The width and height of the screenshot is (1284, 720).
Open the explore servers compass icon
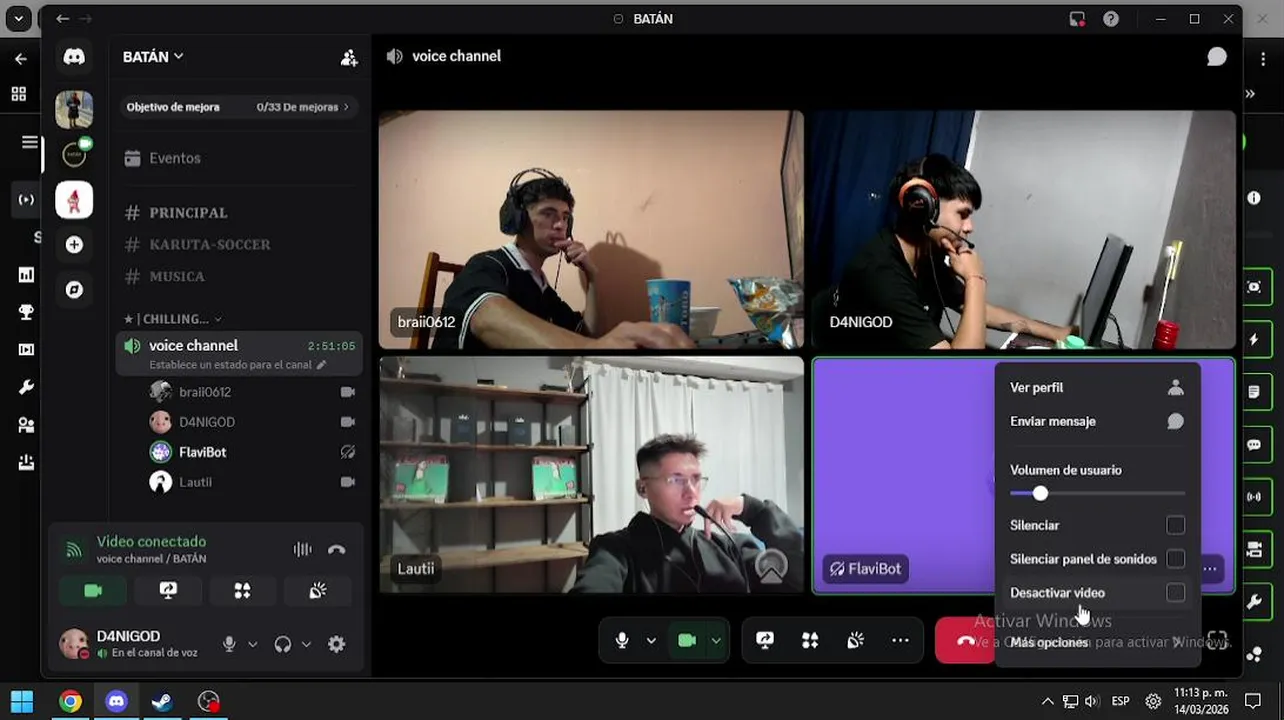[74, 289]
